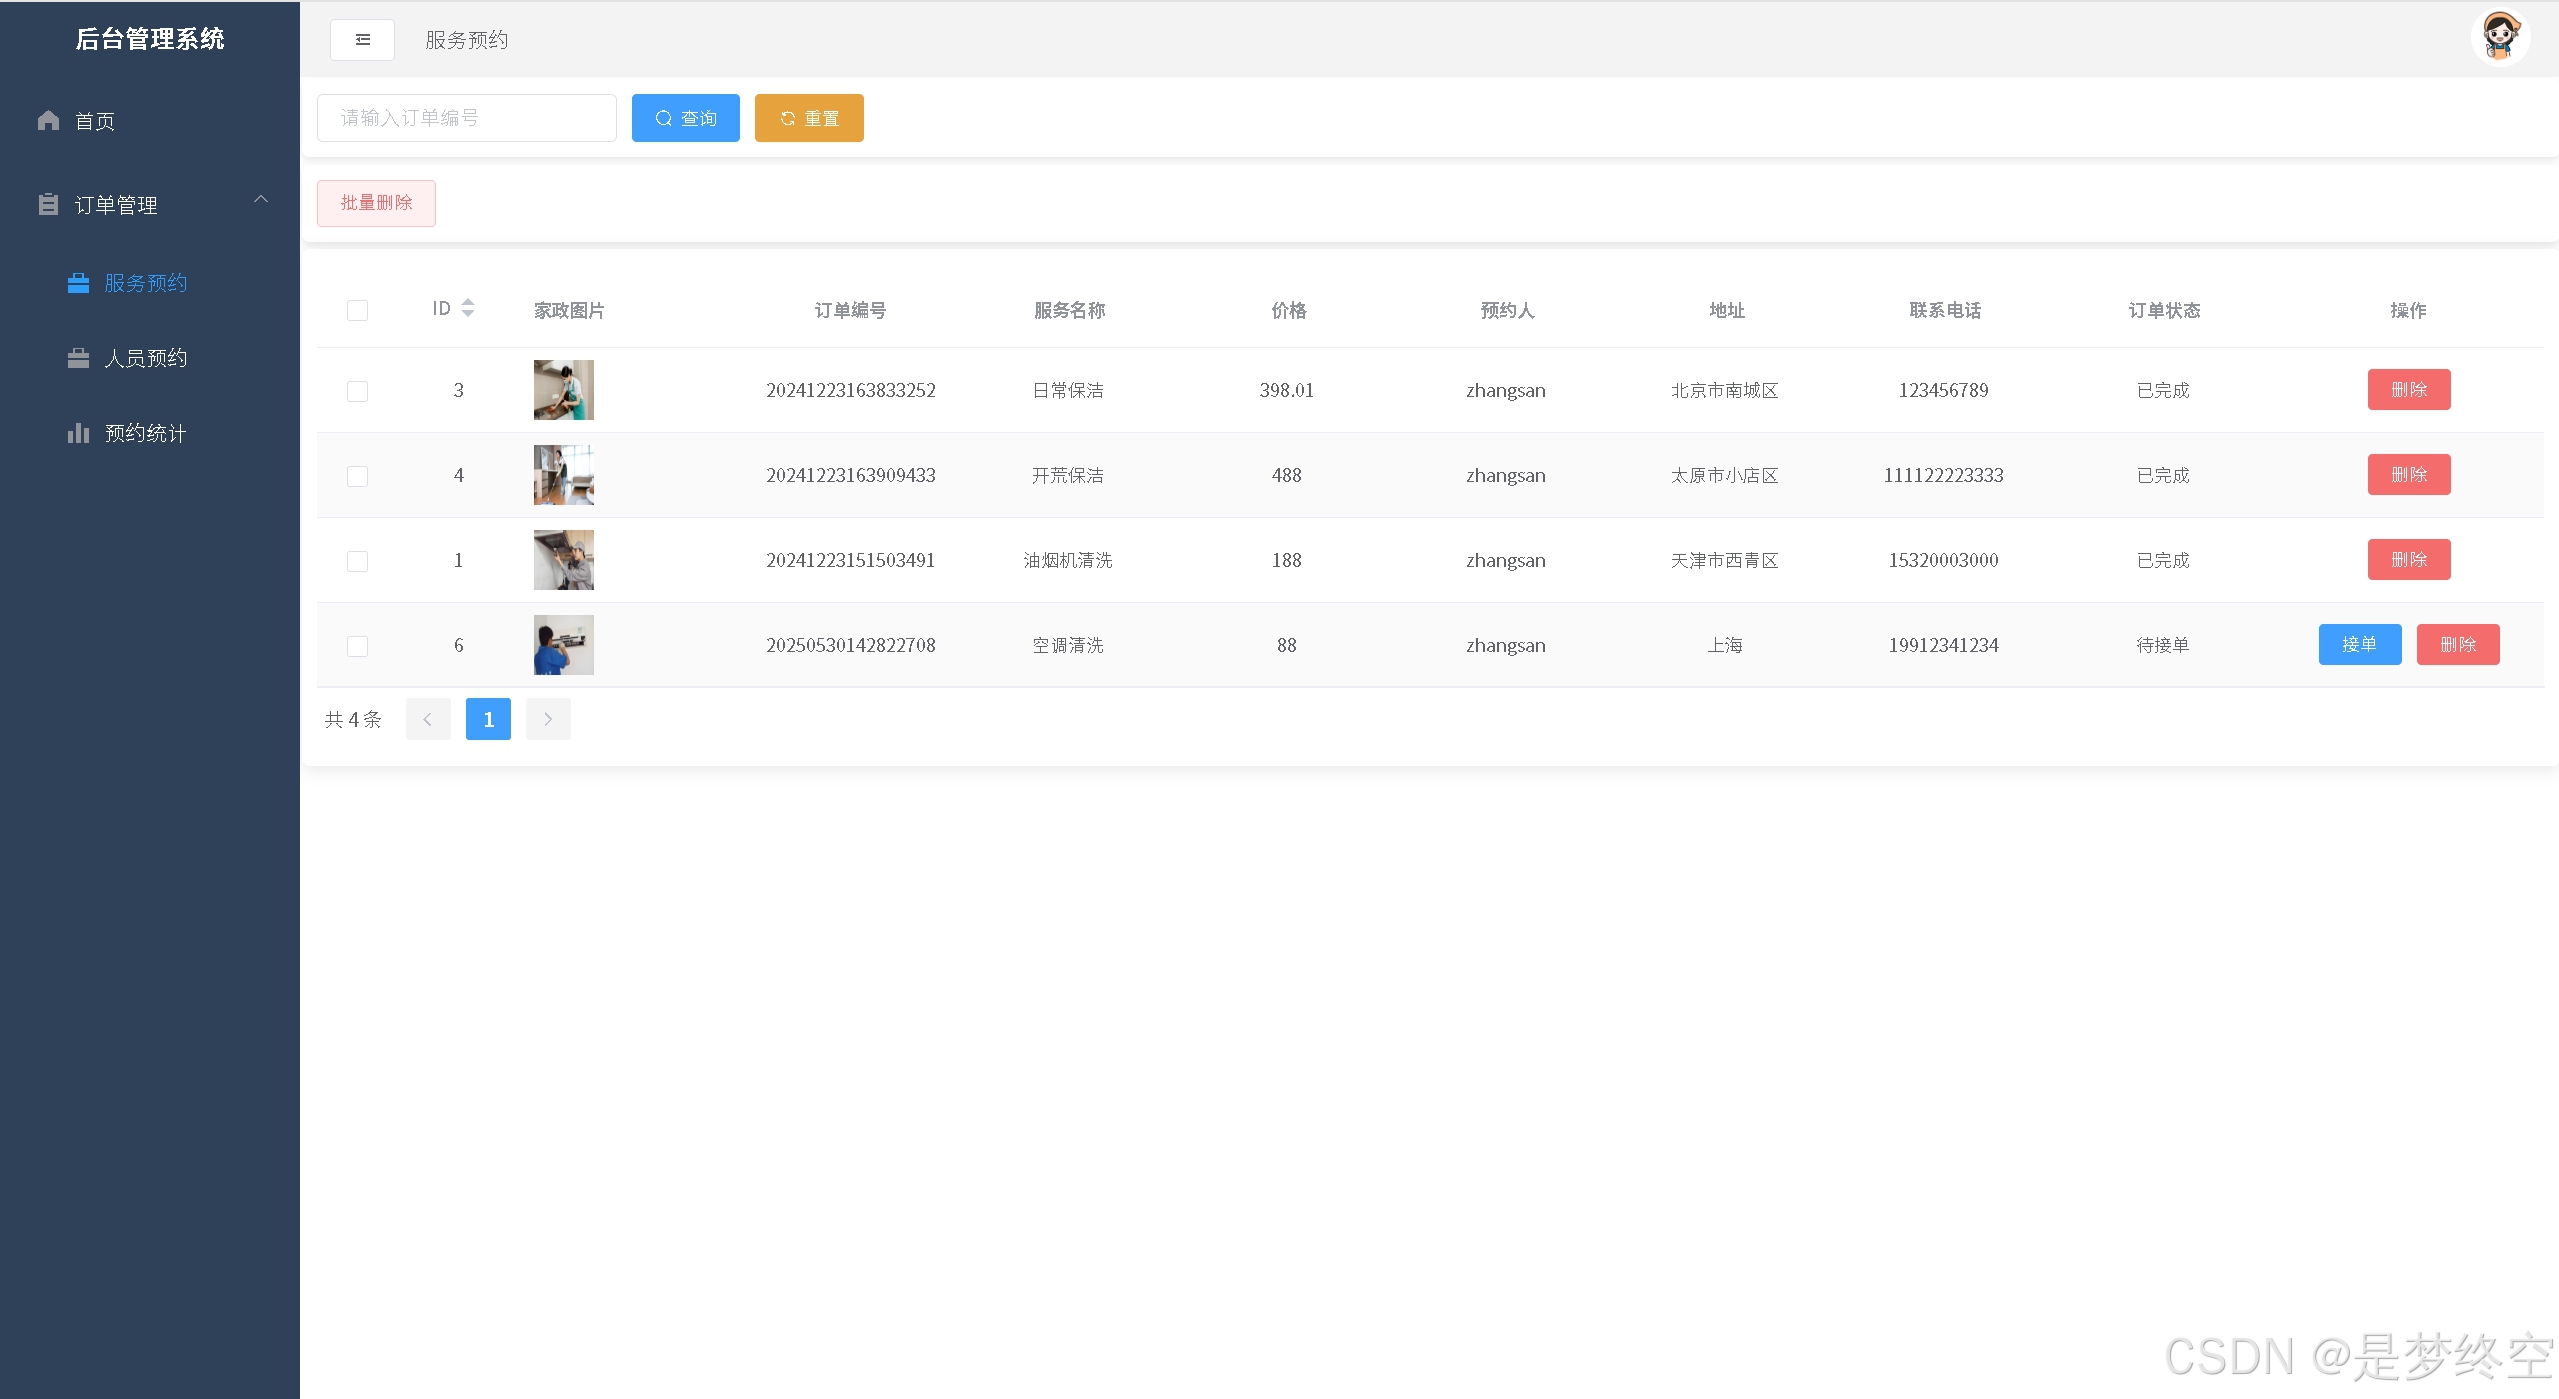The width and height of the screenshot is (2559, 1399).
Task: Open the 日常保洁 order thumbnail image
Action: pos(563,390)
